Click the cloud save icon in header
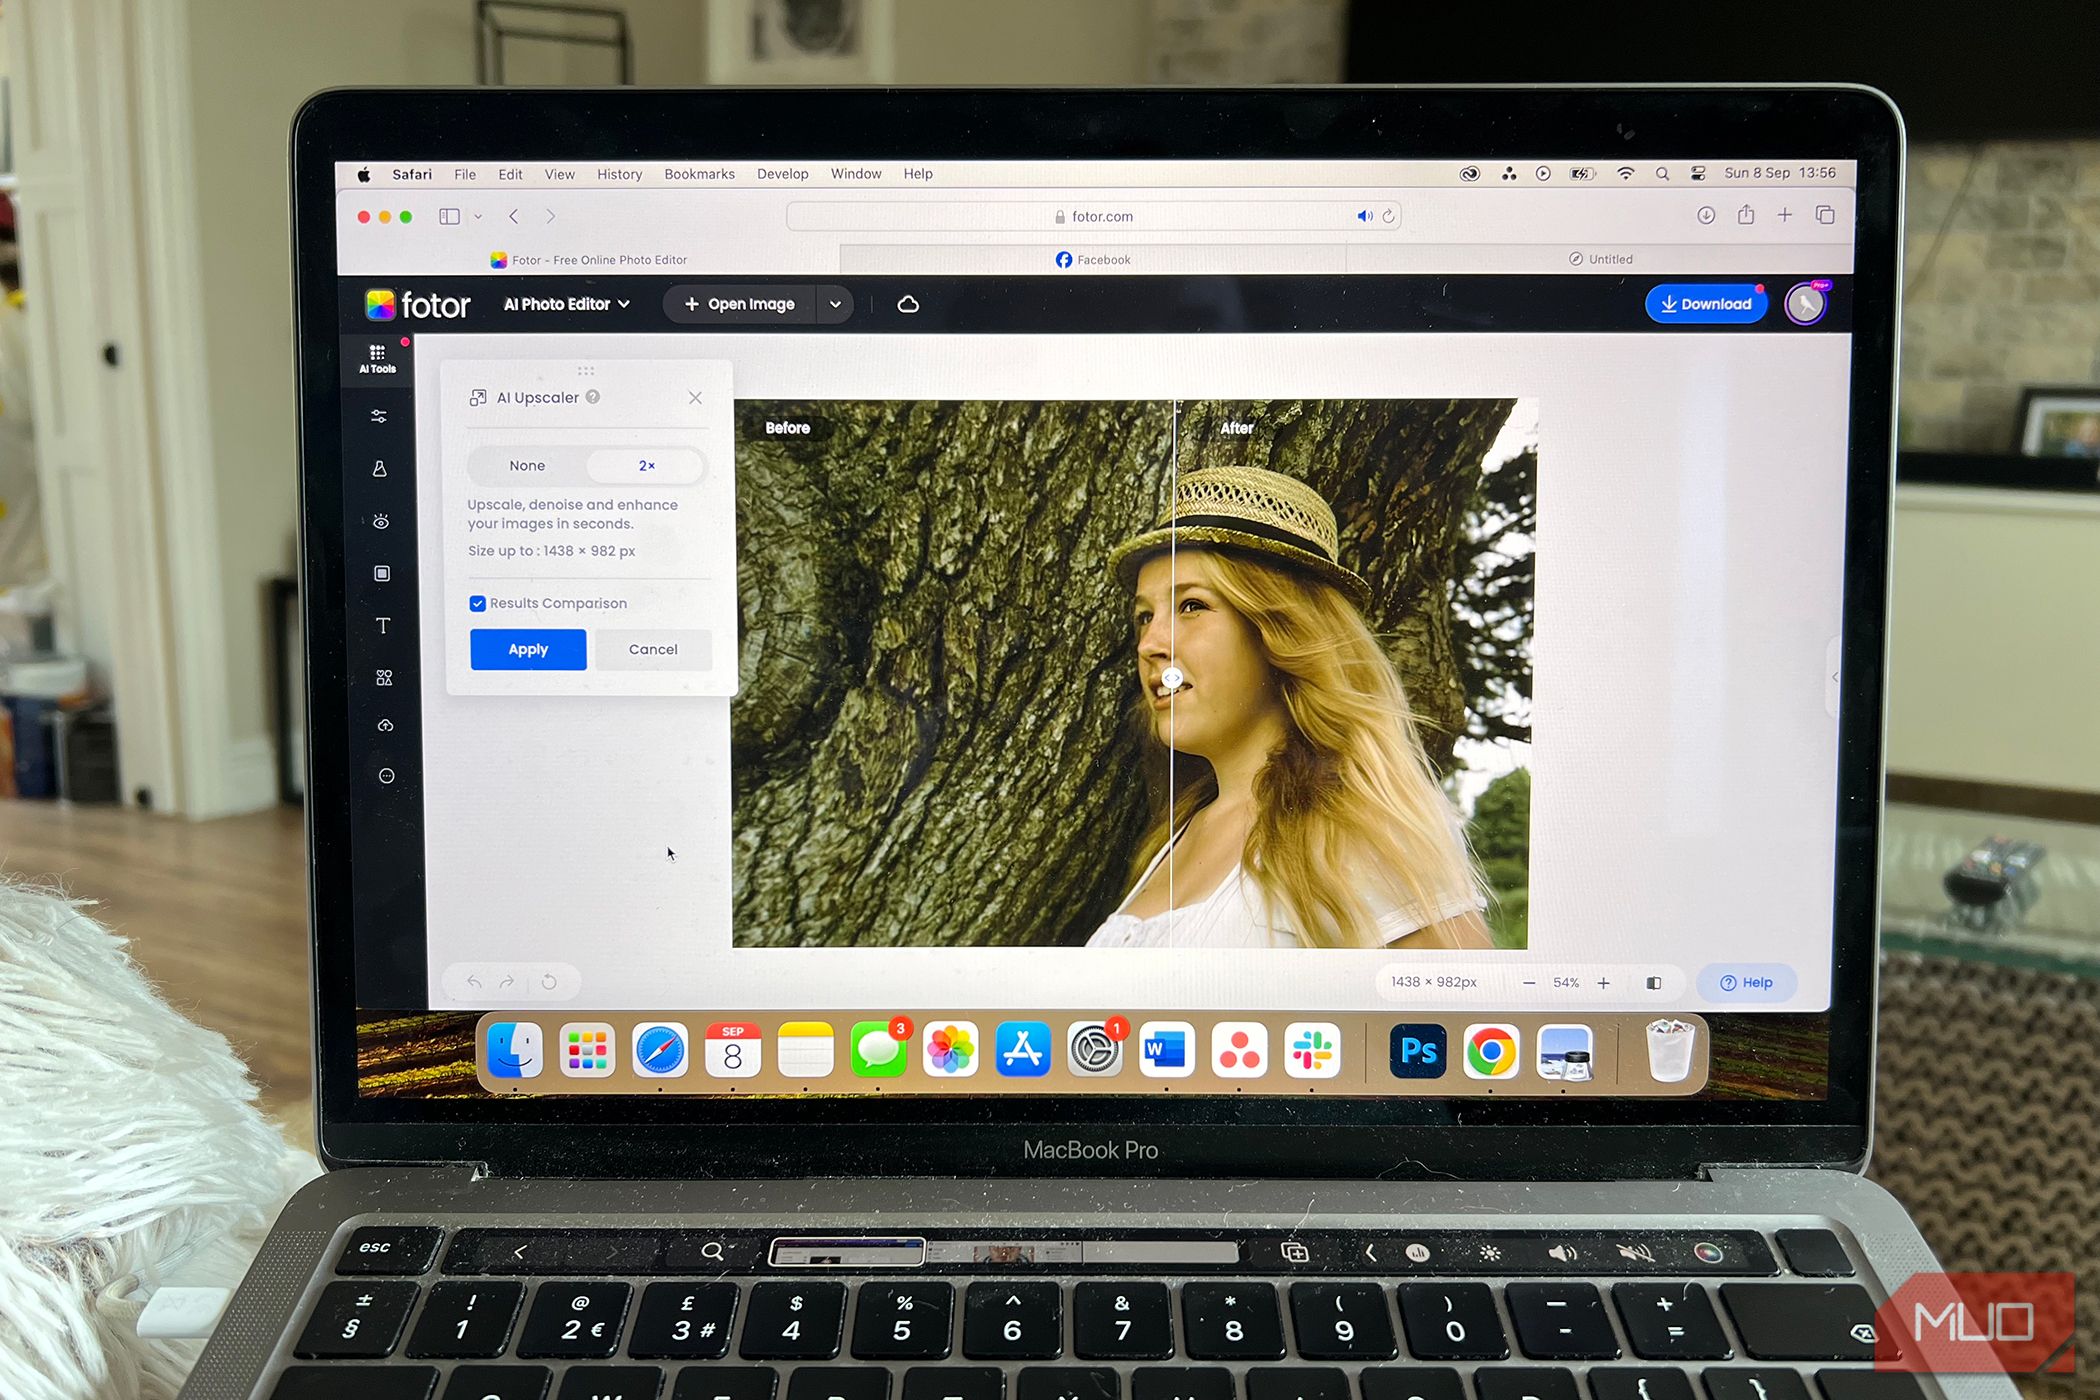The image size is (2100, 1400). [908, 304]
